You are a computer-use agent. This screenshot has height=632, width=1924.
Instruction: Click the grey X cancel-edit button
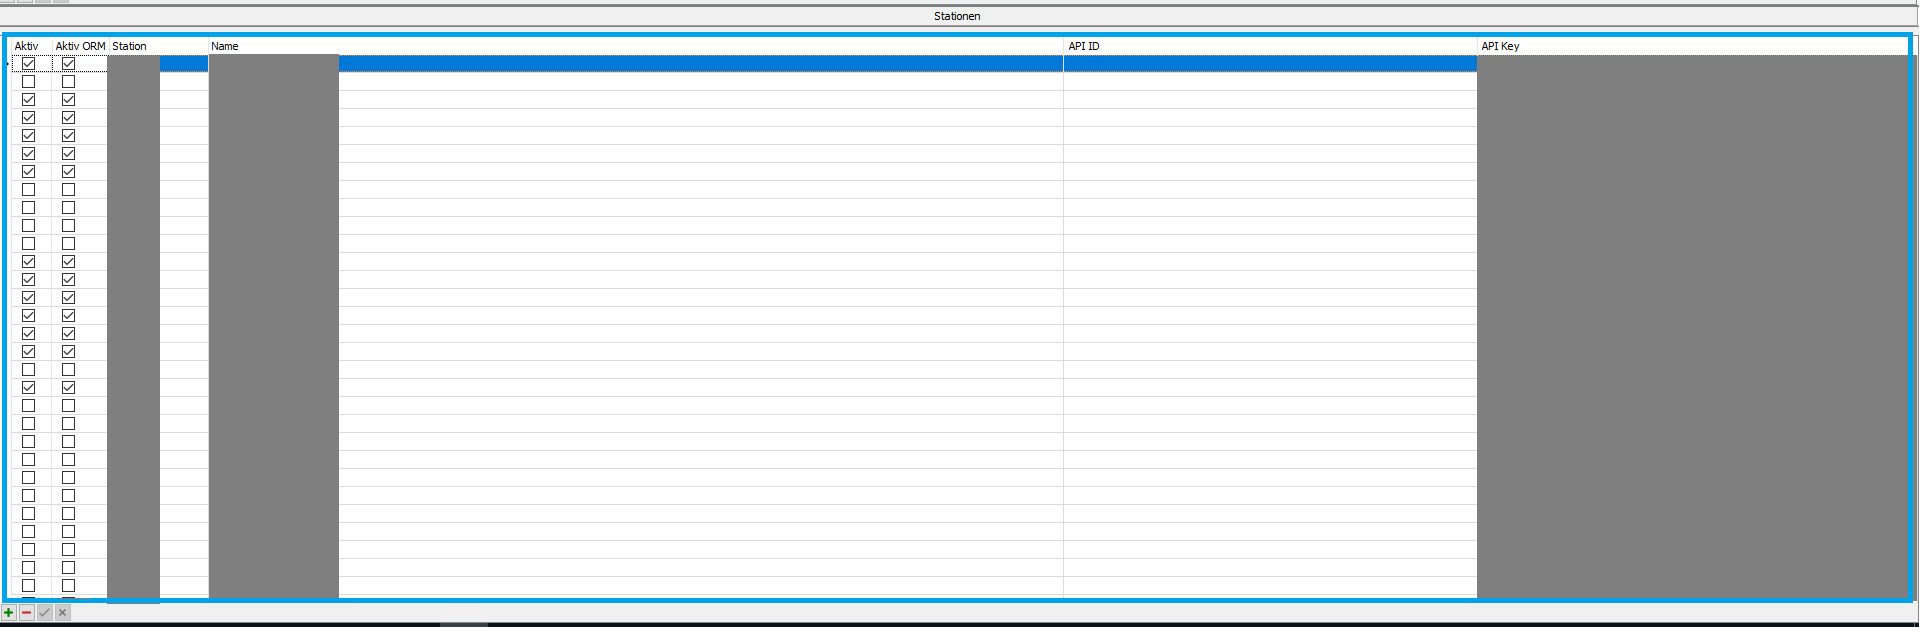click(x=63, y=613)
